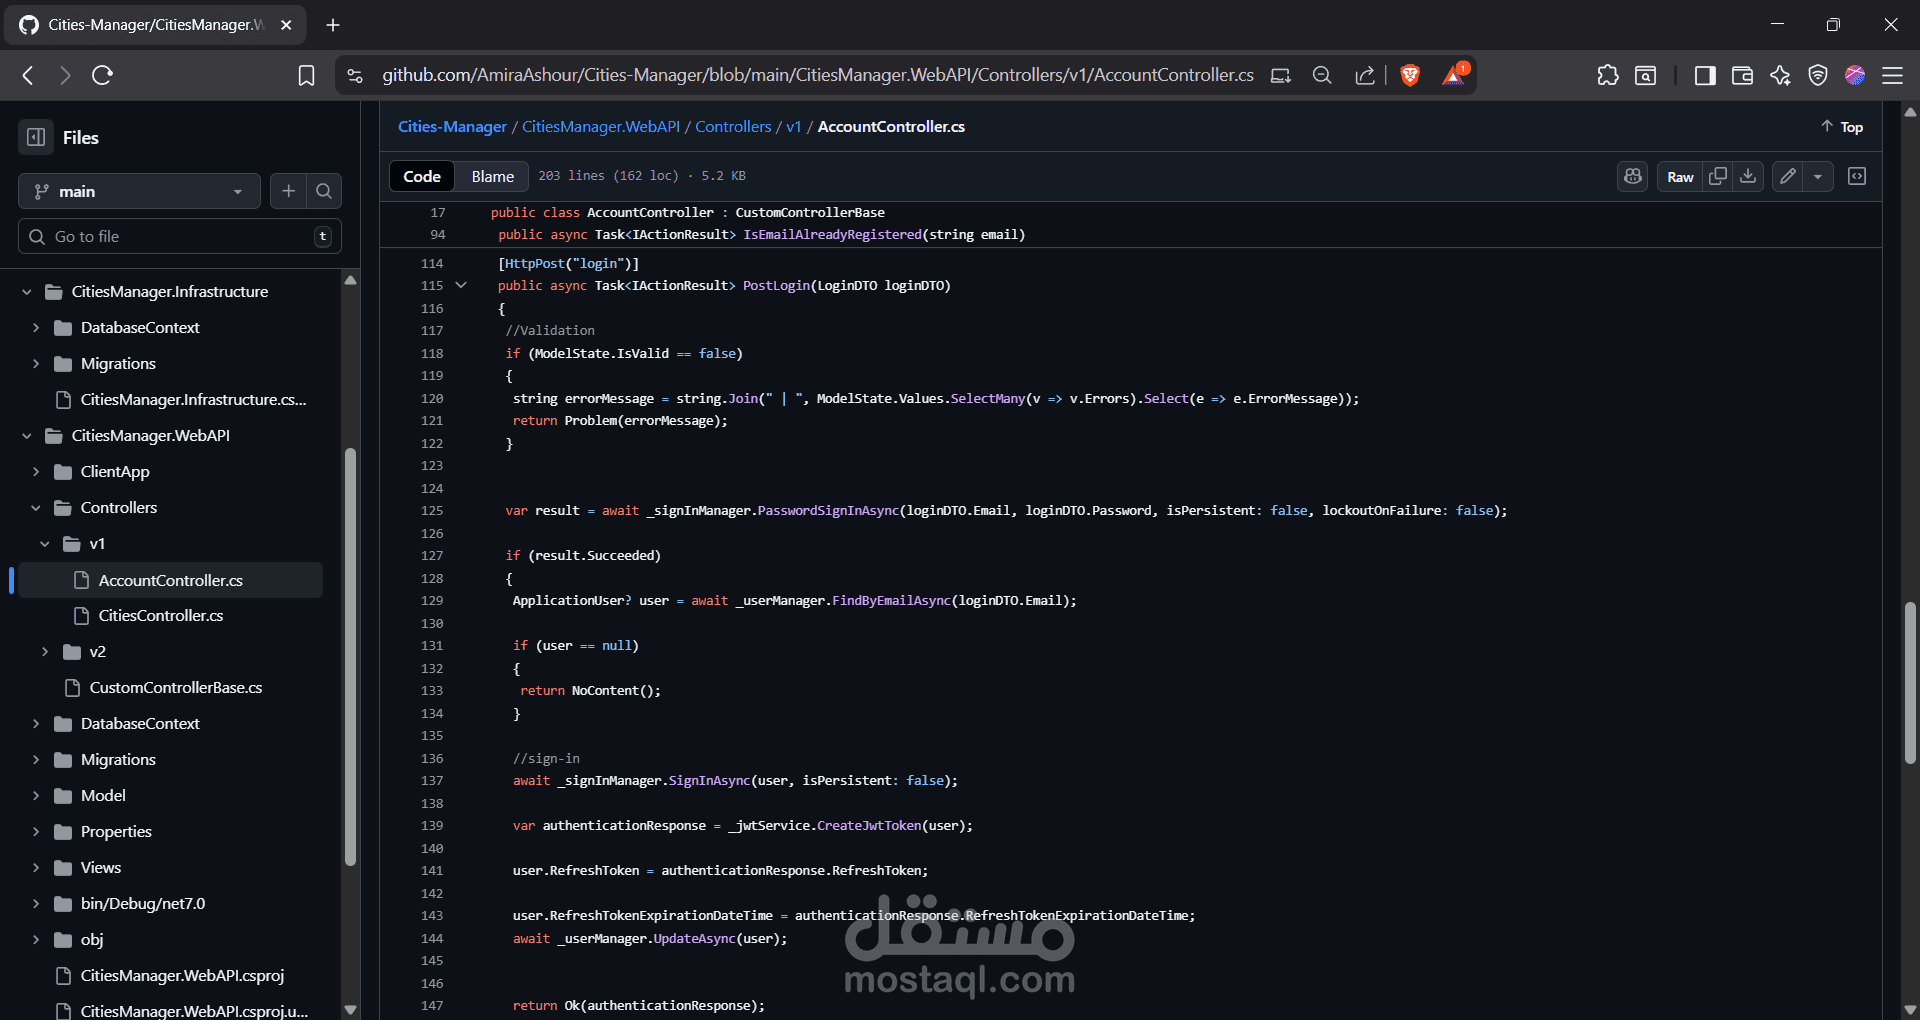Bookmark this page
Viewport: 1920px width, 1020px height.
(307, 75)
